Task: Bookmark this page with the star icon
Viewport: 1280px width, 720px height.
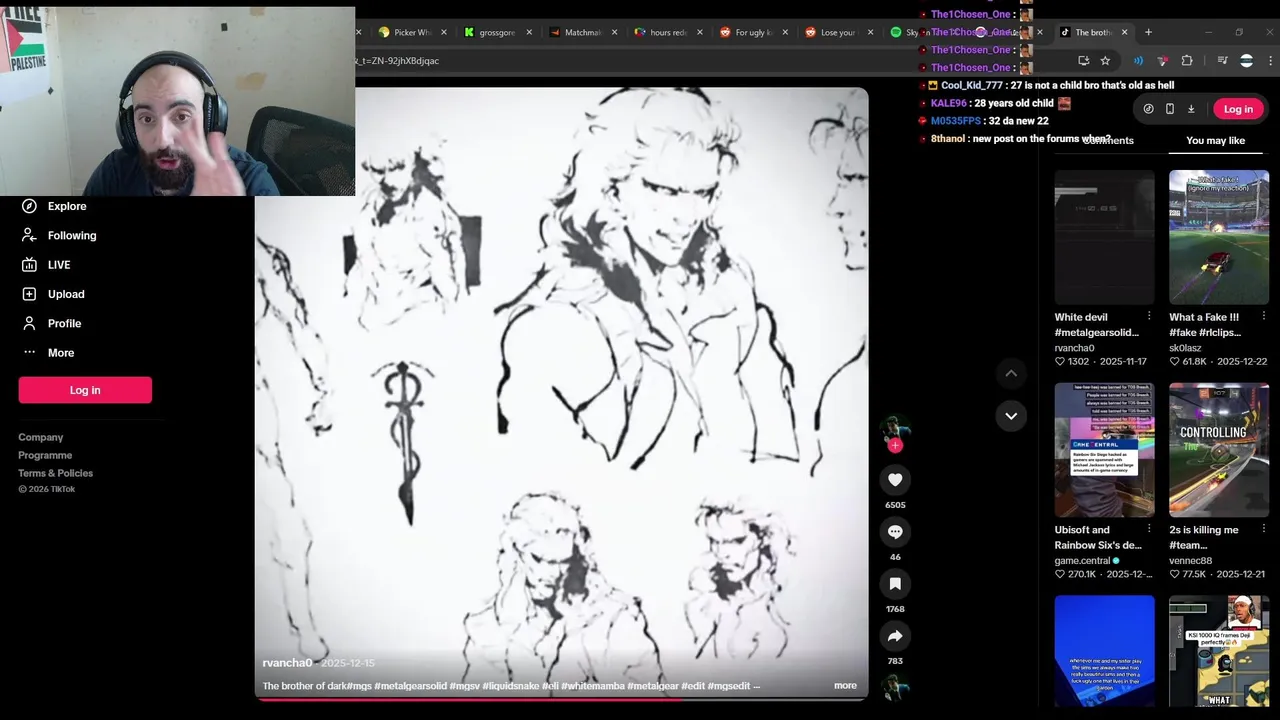Action: (x=1105, y=61)
